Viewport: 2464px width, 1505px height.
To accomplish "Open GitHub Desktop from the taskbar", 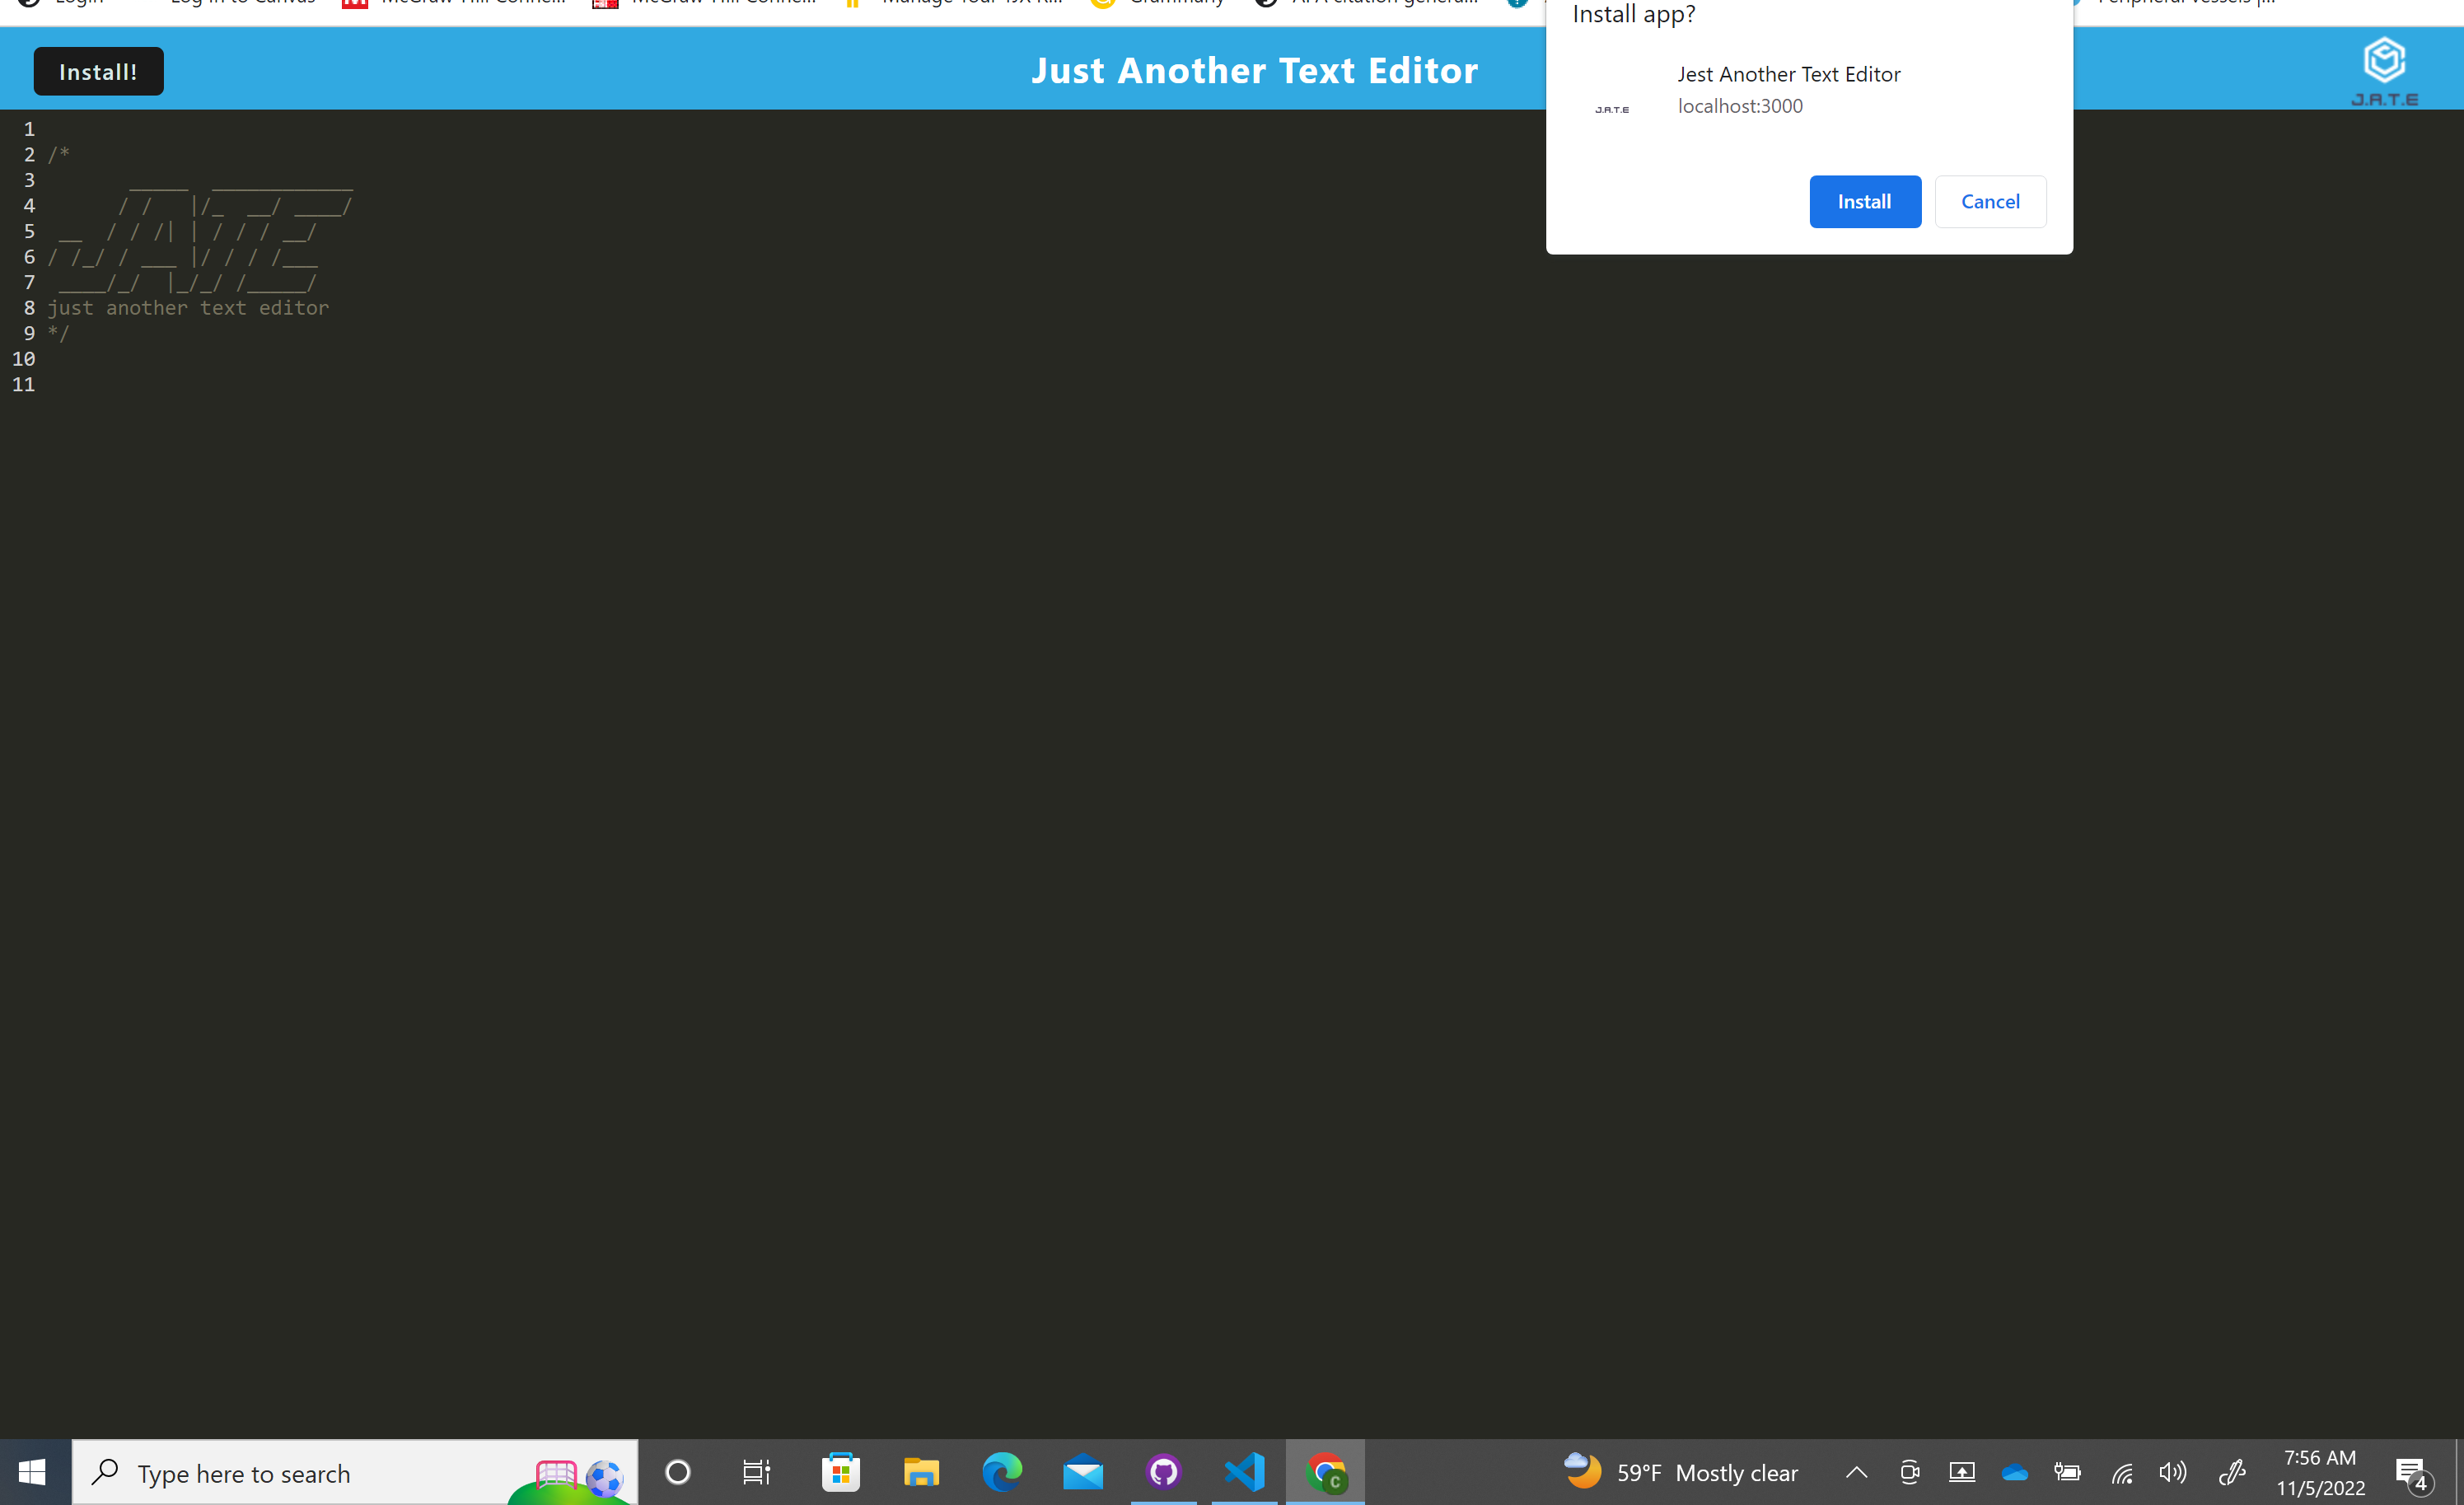I will [1163, 1472].
